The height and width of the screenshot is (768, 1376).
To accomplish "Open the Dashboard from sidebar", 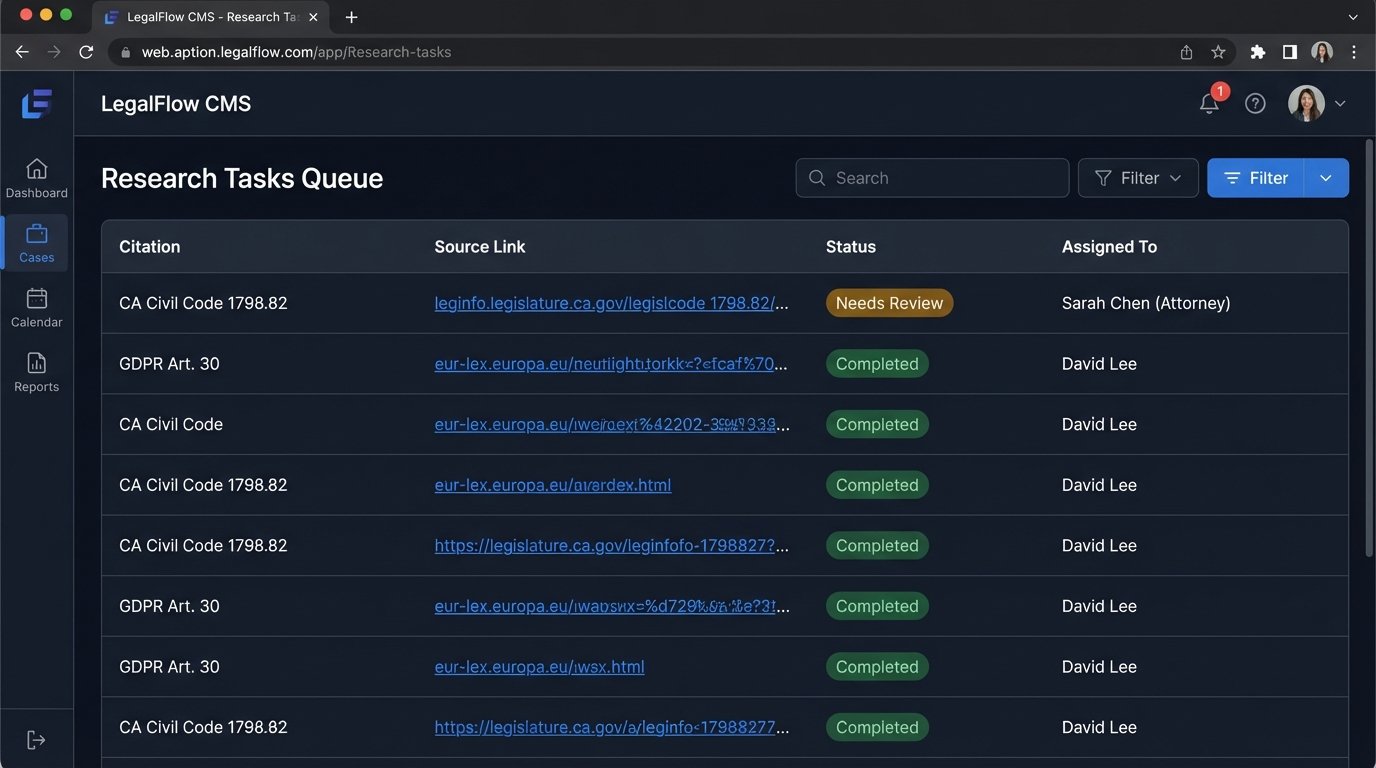I will tap(36, 178).
